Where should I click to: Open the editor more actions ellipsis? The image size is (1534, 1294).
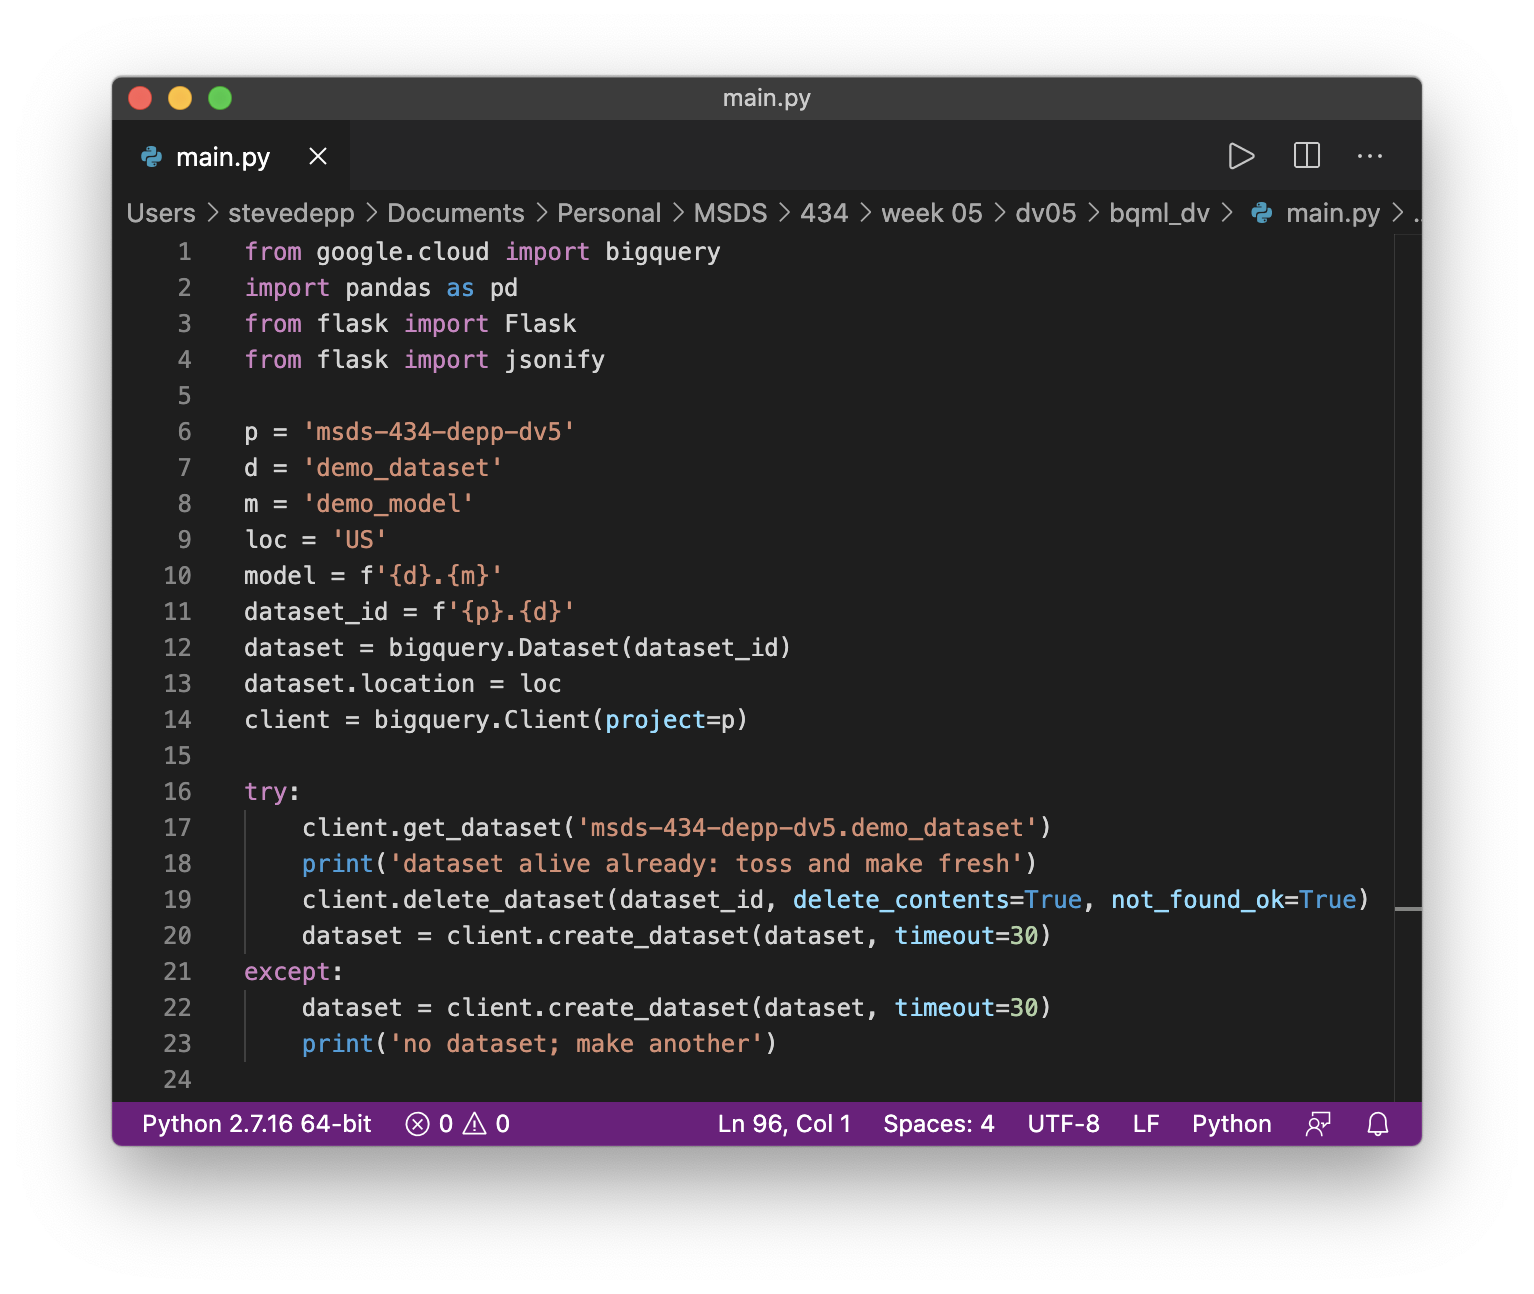[x=1370, y=156]
